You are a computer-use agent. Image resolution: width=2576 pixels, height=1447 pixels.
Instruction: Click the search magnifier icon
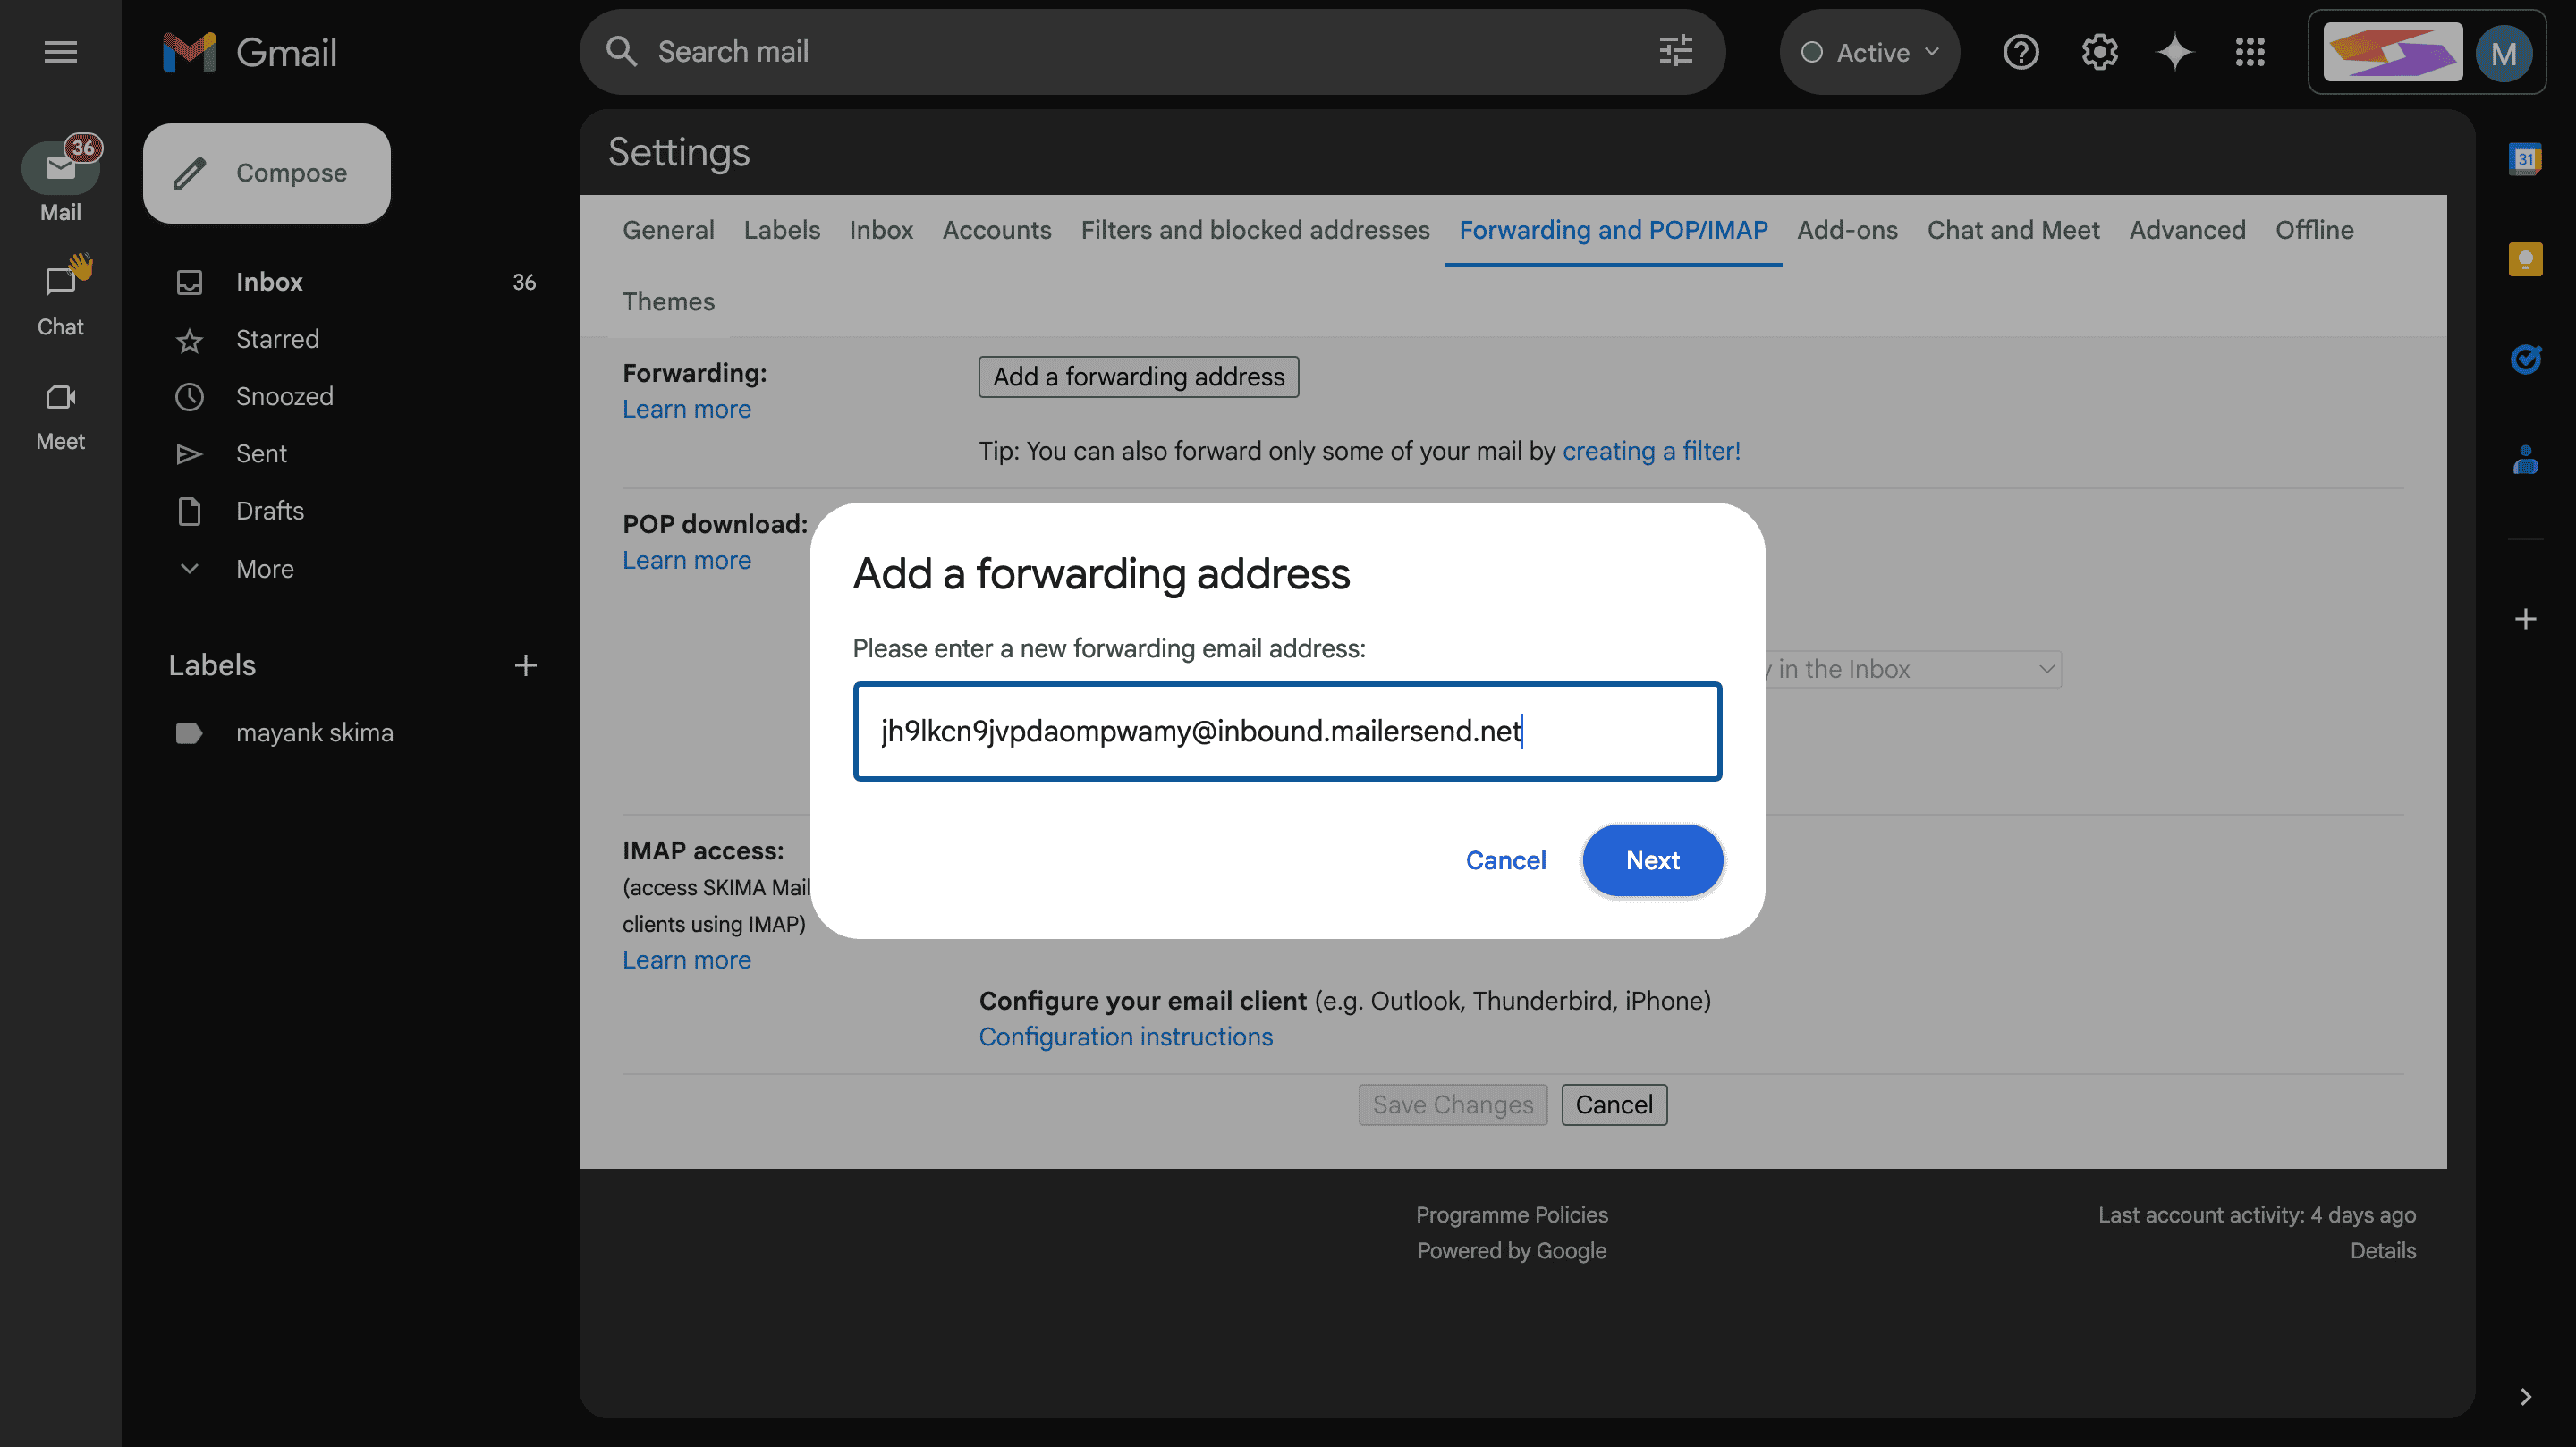pos(621,52)
